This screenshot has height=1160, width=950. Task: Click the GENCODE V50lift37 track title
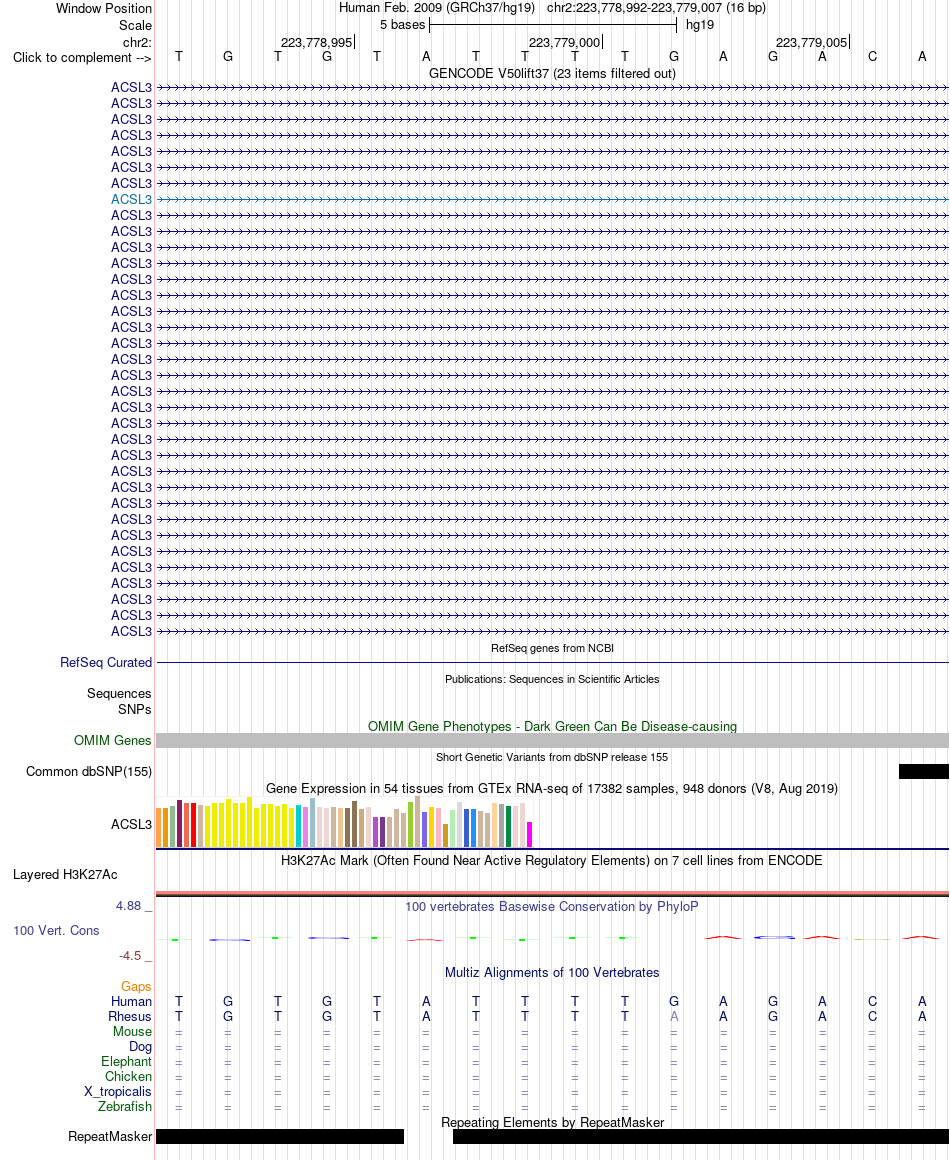pyautogui.click(x=552, y=73)
